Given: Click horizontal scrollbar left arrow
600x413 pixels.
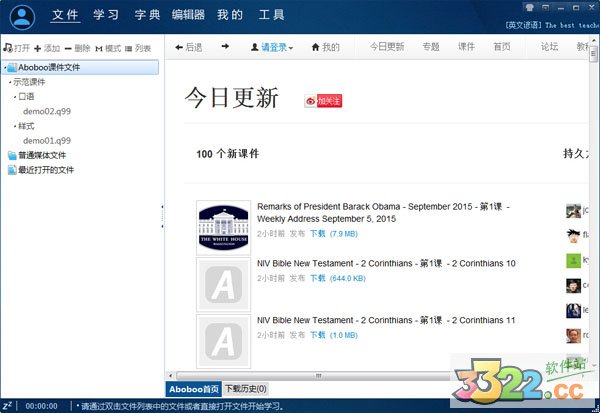Looking at the screenshot, I should click(x=171, y=376).
